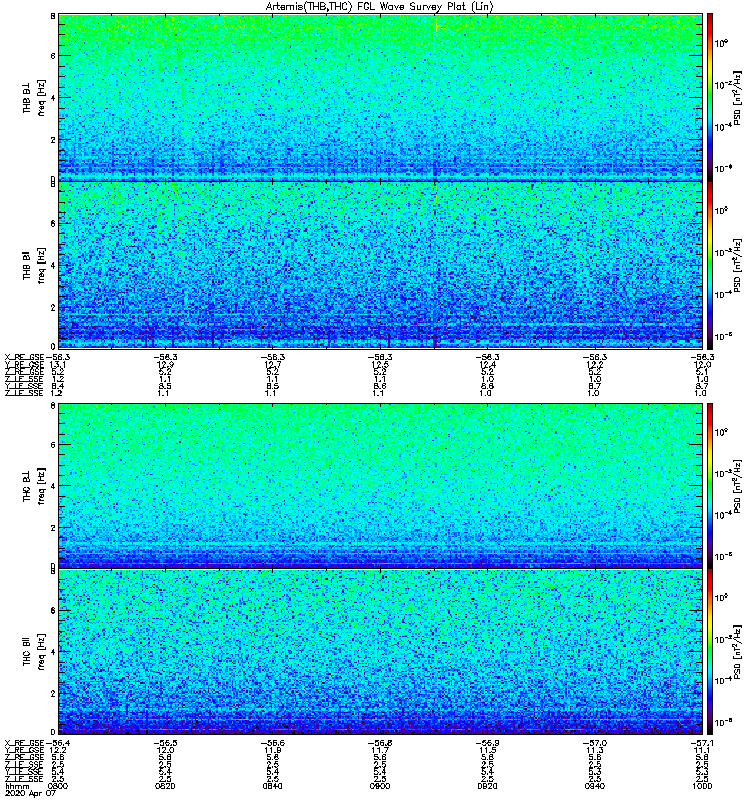Viewport: 750px width, 800px height.
Task: Click the "THC B∥ freq [Hz]" axis label
Action: coord(34,652)
